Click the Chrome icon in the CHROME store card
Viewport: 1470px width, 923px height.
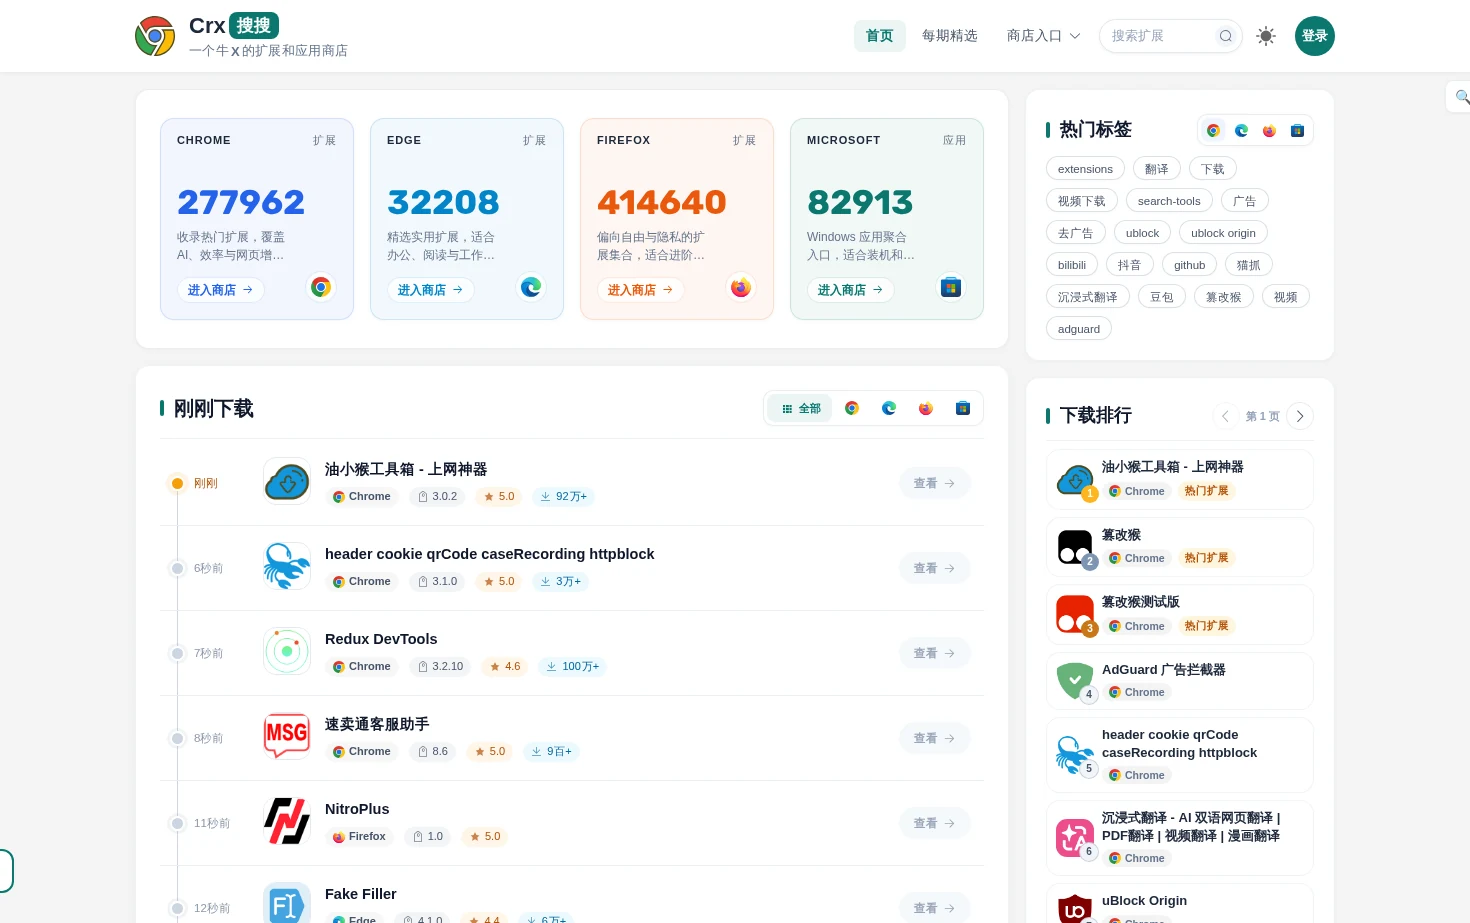(x=321, y=288)
